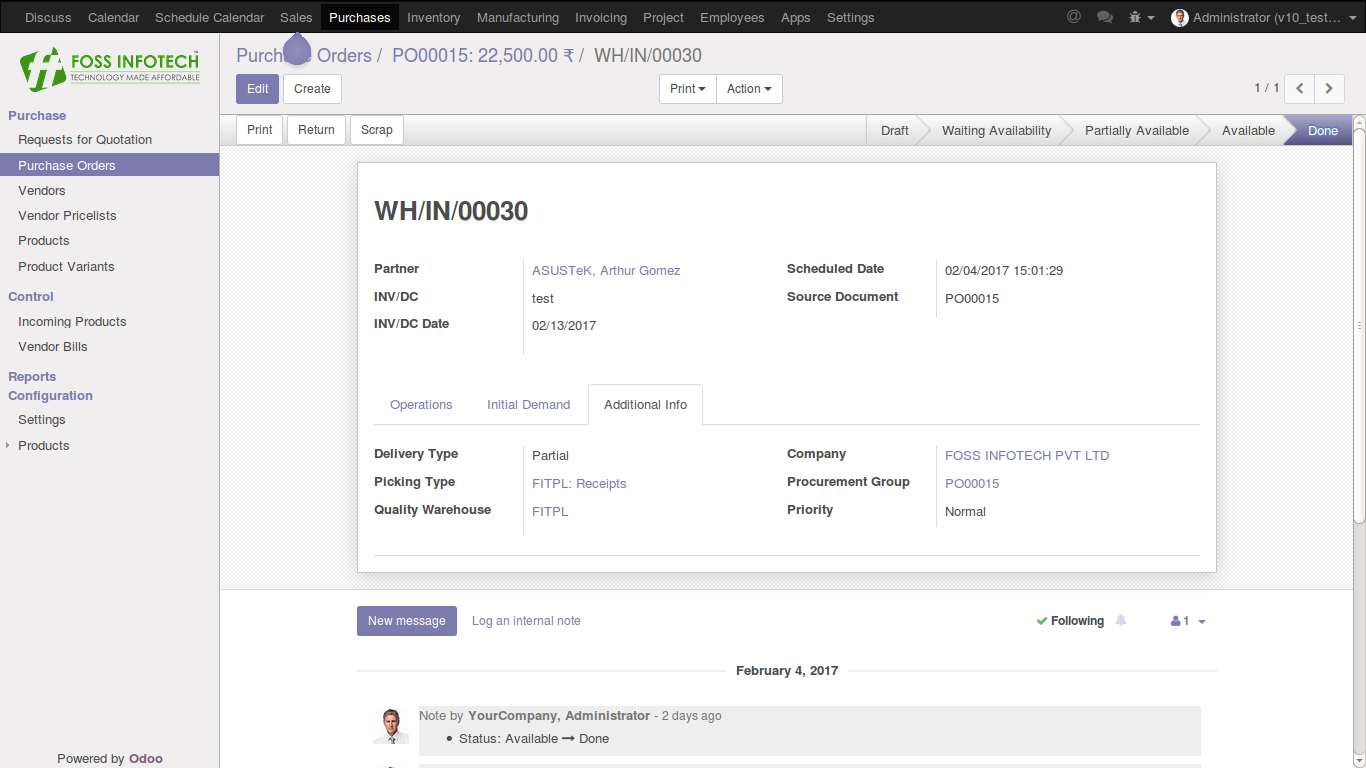The image size is (1366, 768).
Task: Switch to the Initial Demand tab
Action: (x=529, y=405)
